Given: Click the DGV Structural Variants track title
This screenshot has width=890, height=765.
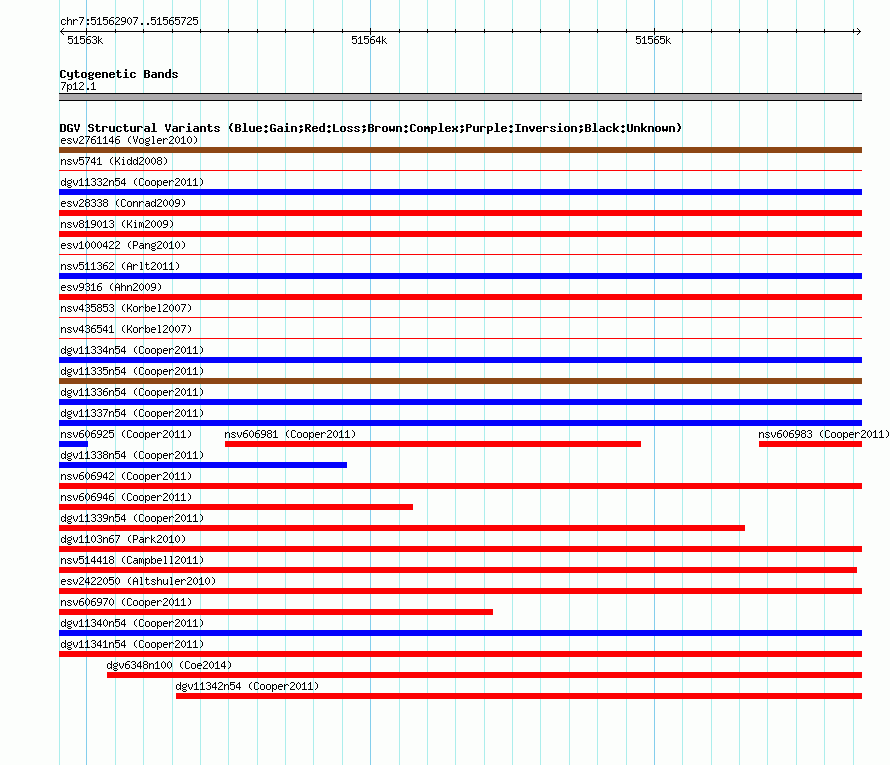Looking at the screenshot, I should tap(371, 128).
